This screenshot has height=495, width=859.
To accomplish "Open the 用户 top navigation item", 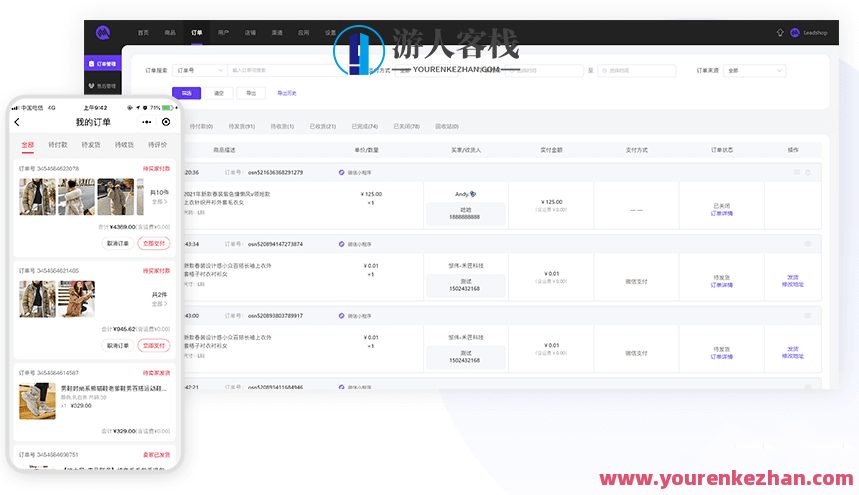I will click(x=224, y=33).
